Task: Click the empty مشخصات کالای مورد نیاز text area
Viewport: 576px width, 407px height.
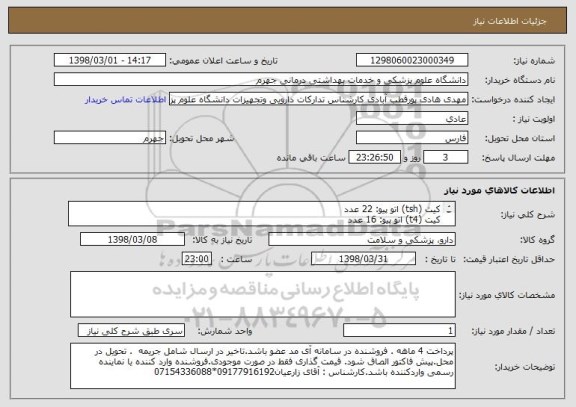Action: 263,295
